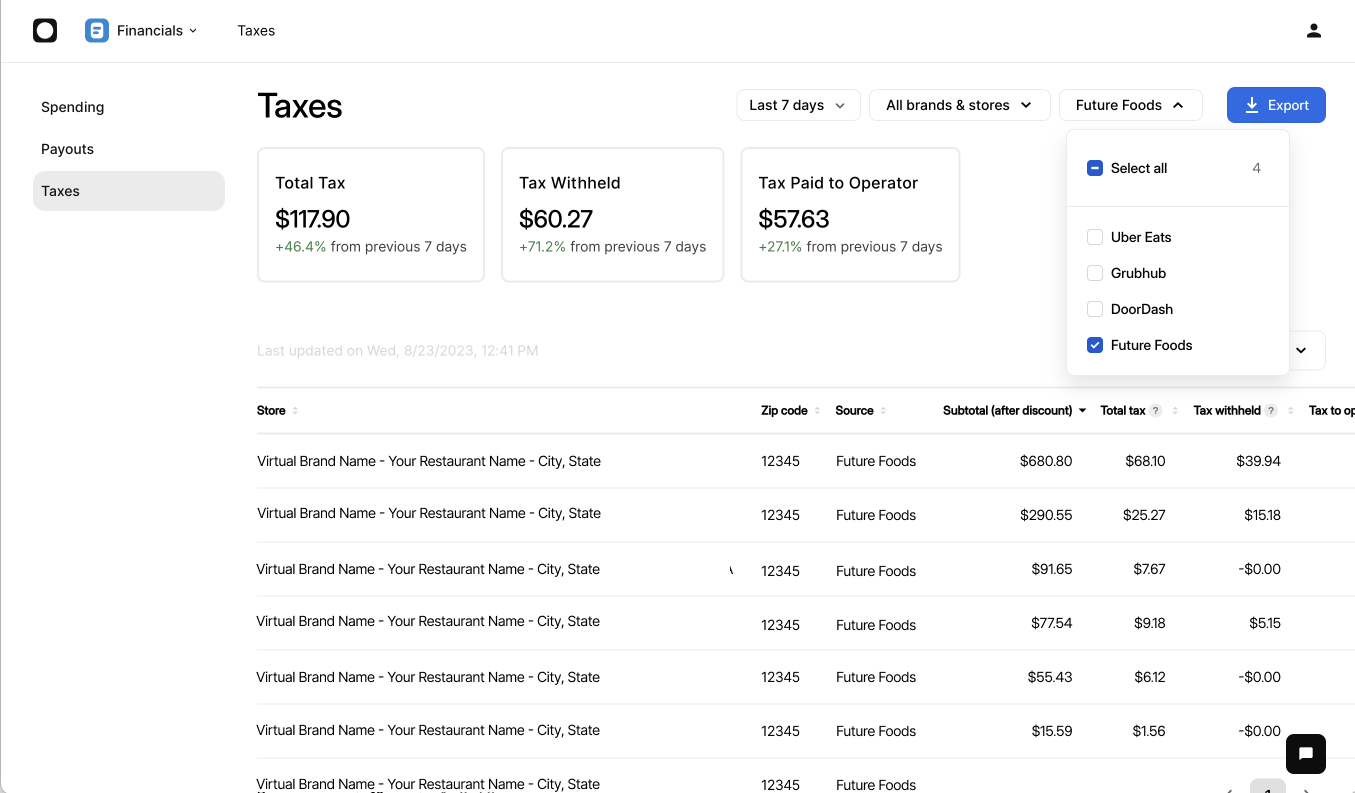Click the $25.27 total tax cell
The height and width of the screenshot is (793, 1355).
(x=1145, y=515)
